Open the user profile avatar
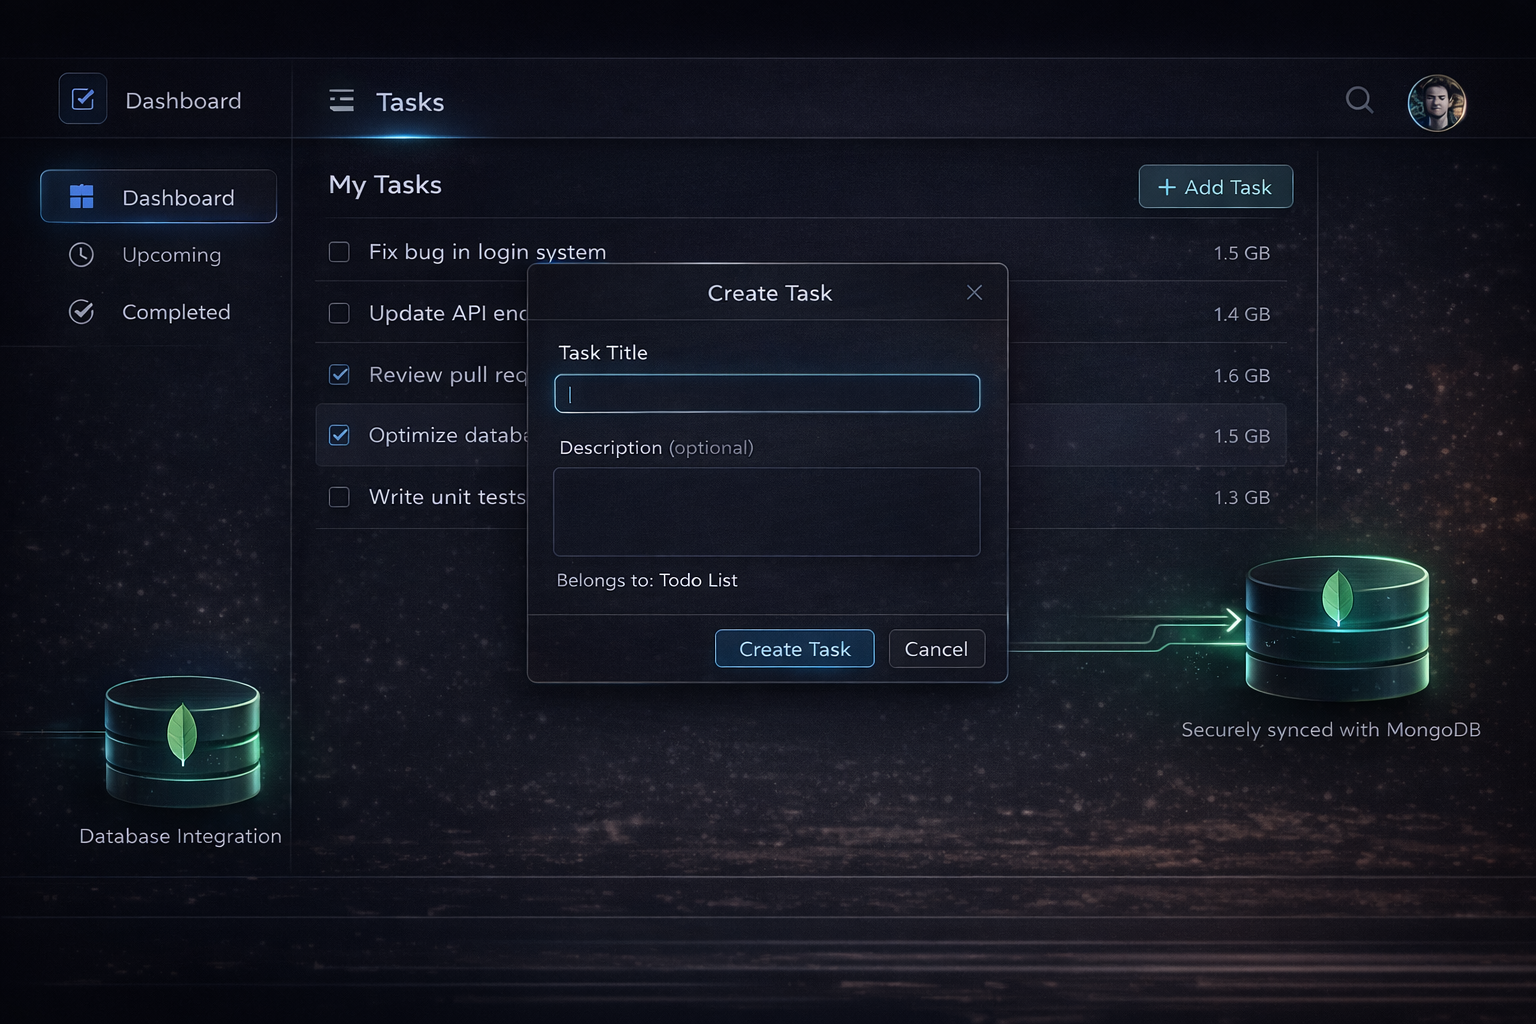This screenshot has height=1024, width=1536. coord(1436,103)
